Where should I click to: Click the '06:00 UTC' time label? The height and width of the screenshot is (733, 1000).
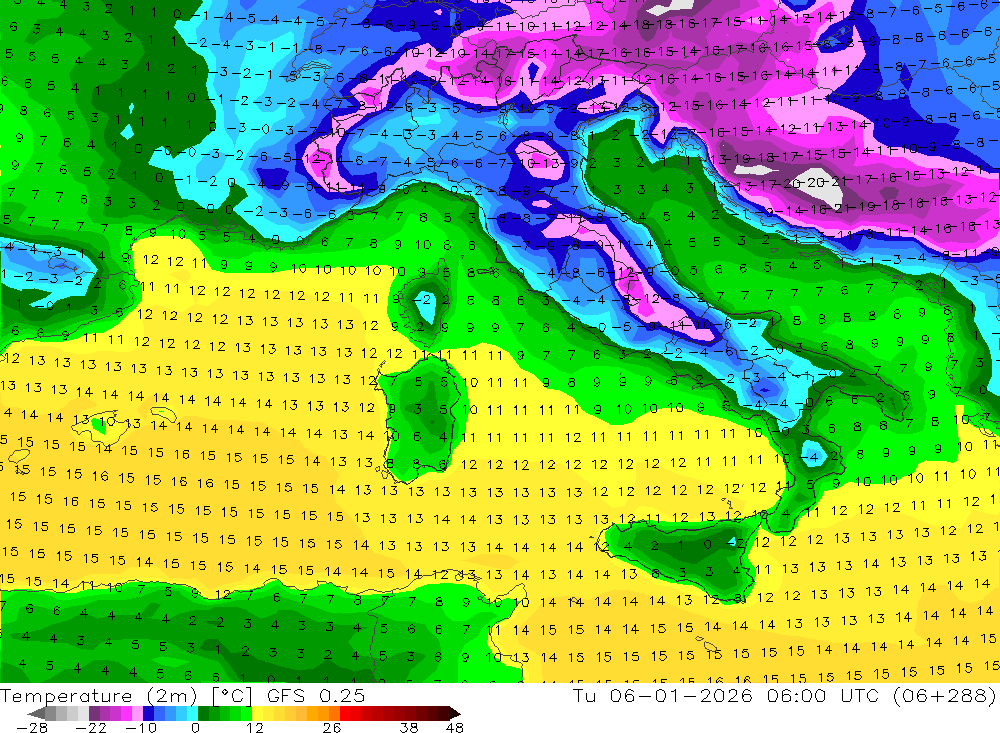pos(823,696)
